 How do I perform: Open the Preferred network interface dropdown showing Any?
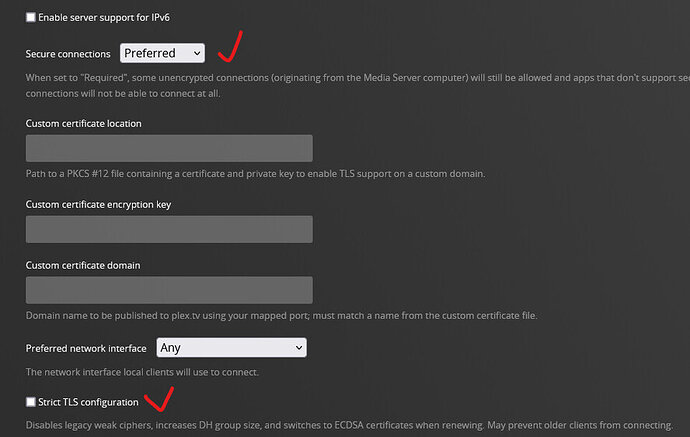230,348
